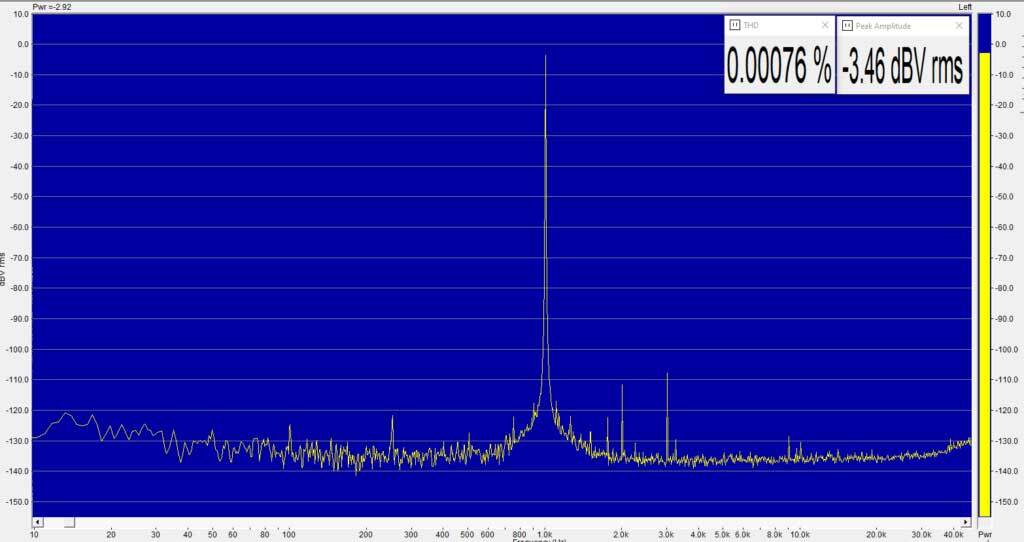The width and height of the screenshot is (1024, 542).
Task: Click the fundamental peak tip at 1.0k
Action: [x=545, y=57]
